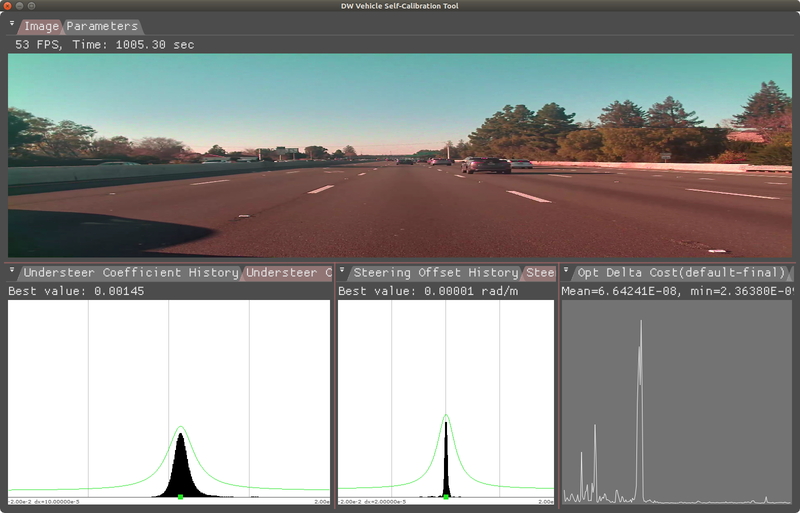Click the DW Vehicle Self-Calibration Tool title bar
The image size is (800, 513).
click(400, 6)
